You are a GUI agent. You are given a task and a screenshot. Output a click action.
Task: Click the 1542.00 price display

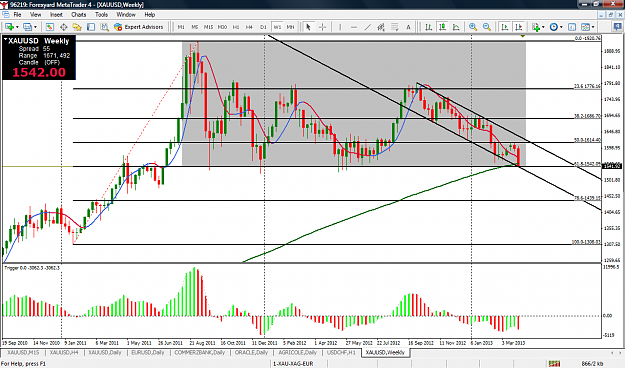[39, 72]
